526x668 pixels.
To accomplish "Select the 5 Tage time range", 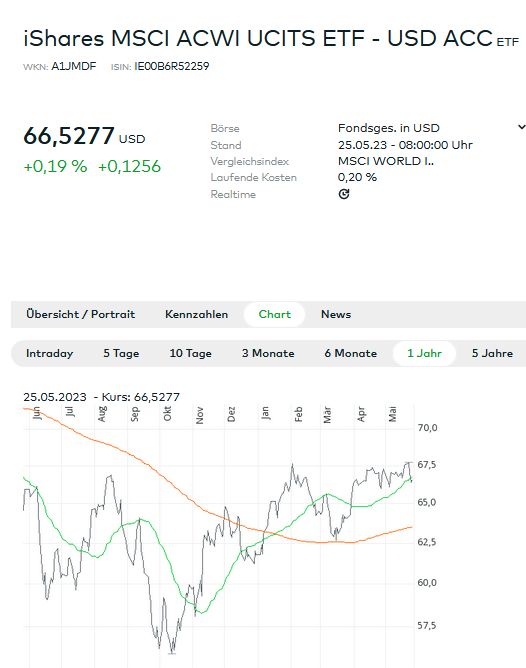I will coord(121,354).
